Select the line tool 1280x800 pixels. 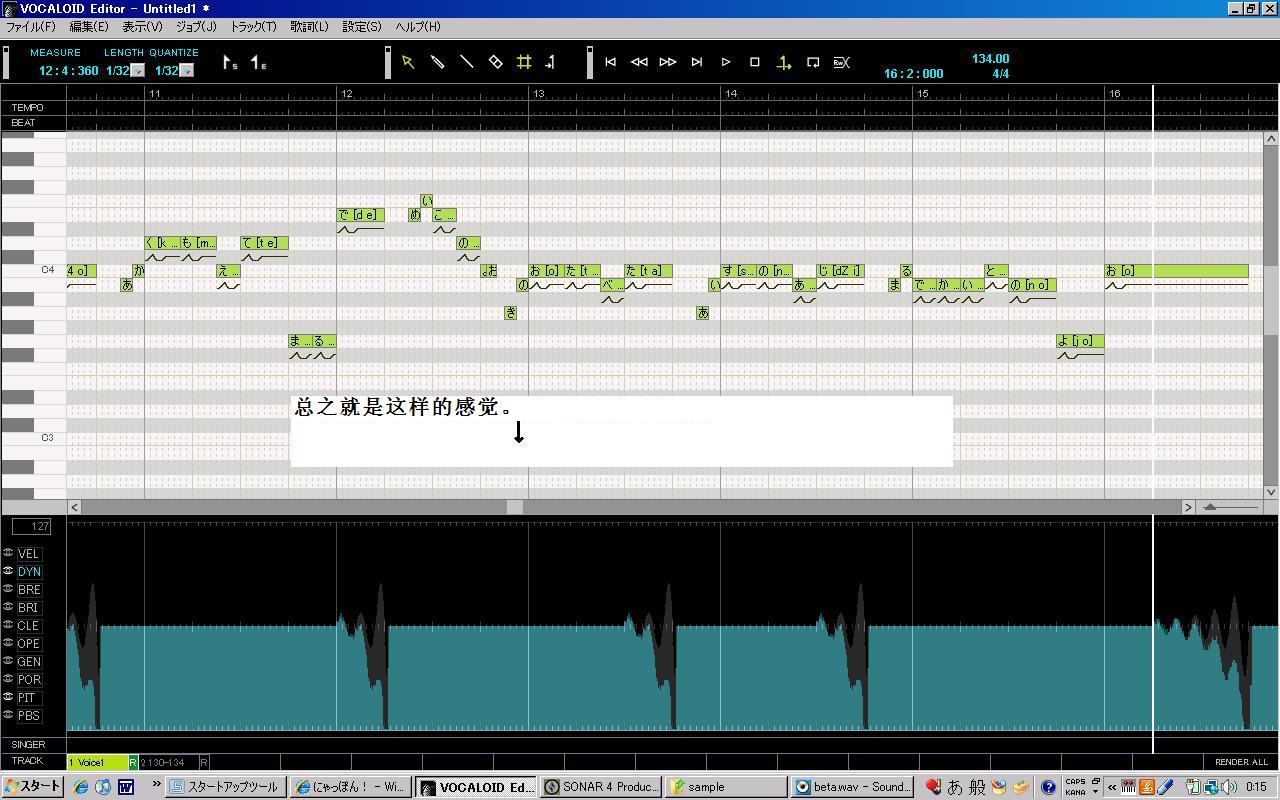[466, 62]
